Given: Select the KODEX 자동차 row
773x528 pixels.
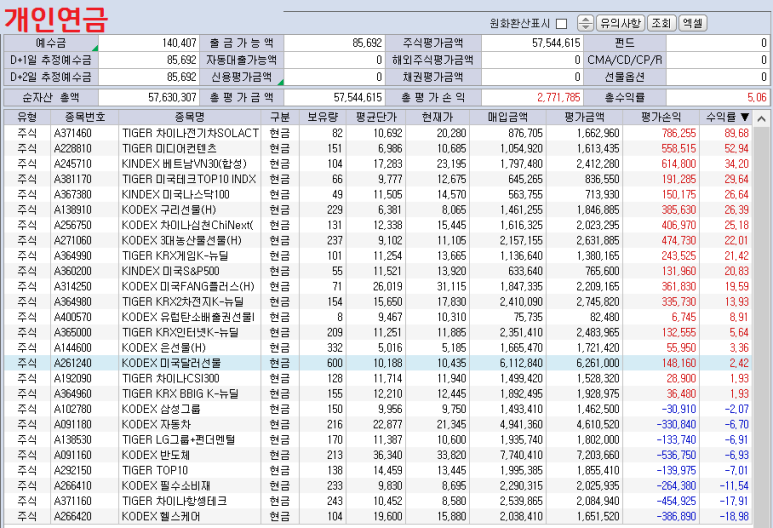Looking at the screenshot, I should 379,424.
